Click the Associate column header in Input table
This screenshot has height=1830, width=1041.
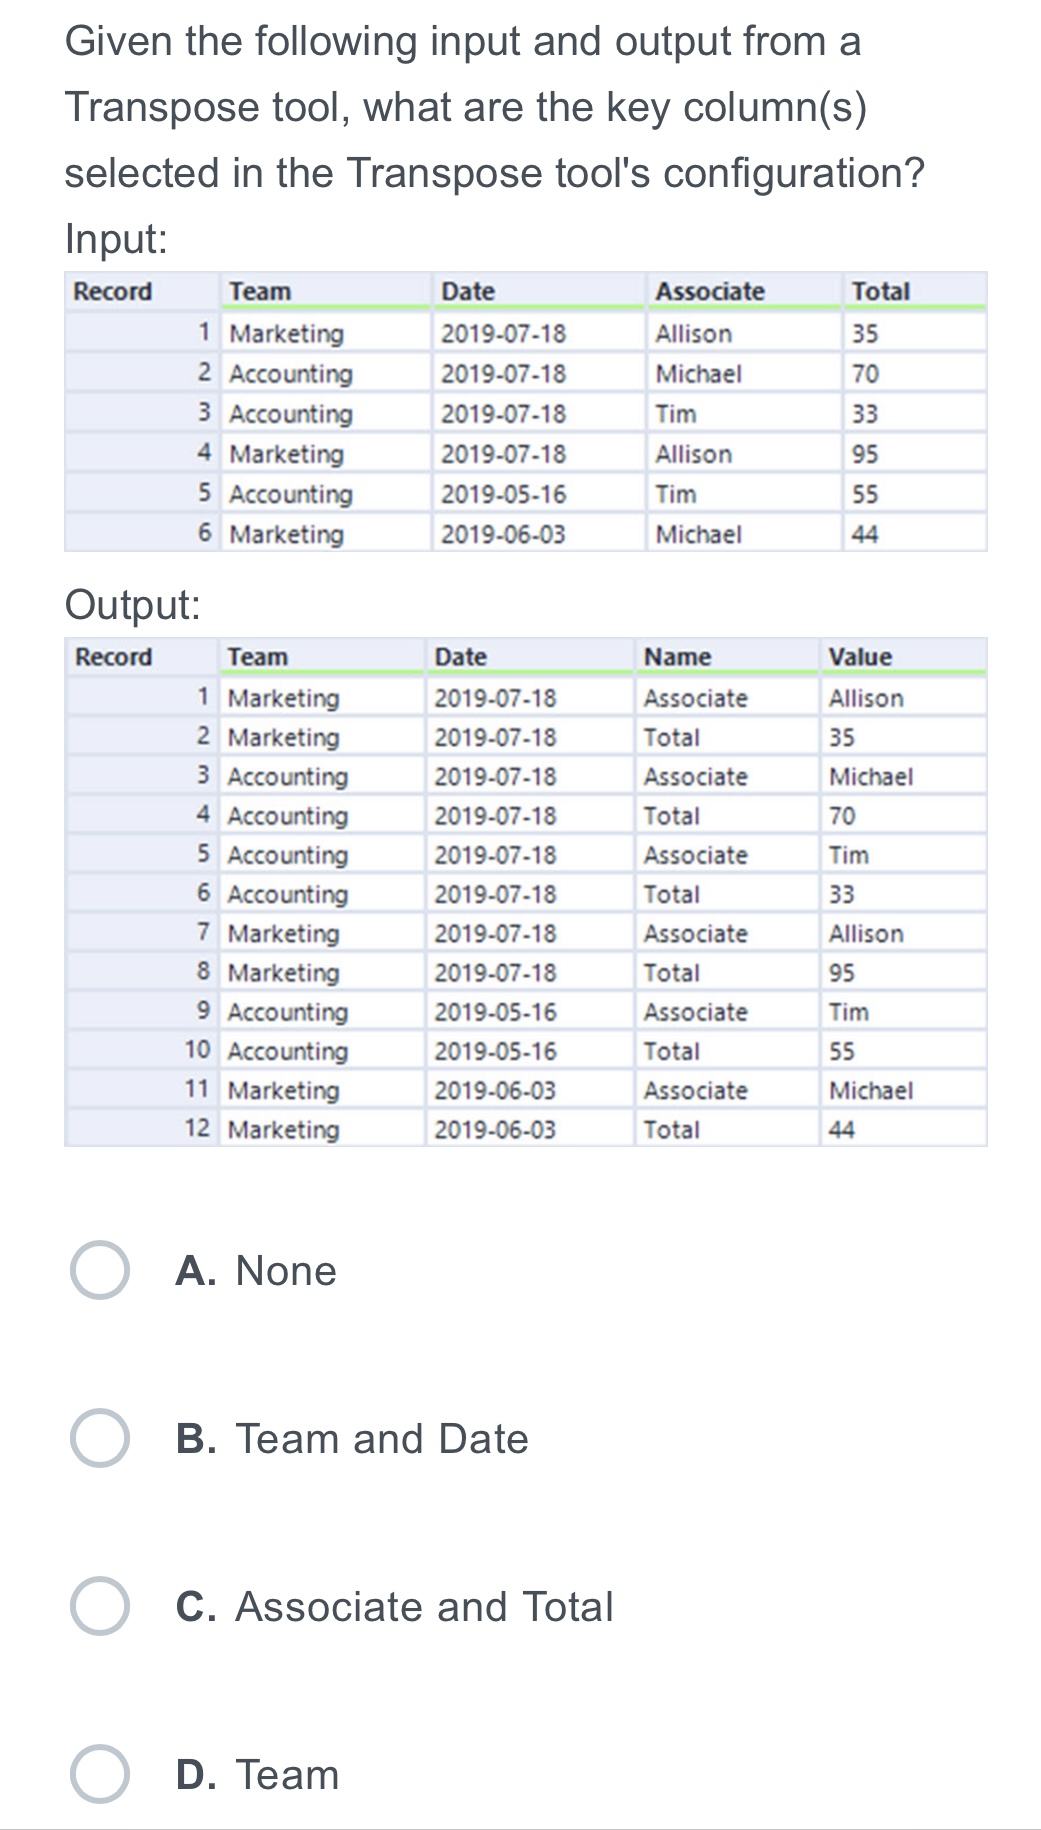click(710, 292)
